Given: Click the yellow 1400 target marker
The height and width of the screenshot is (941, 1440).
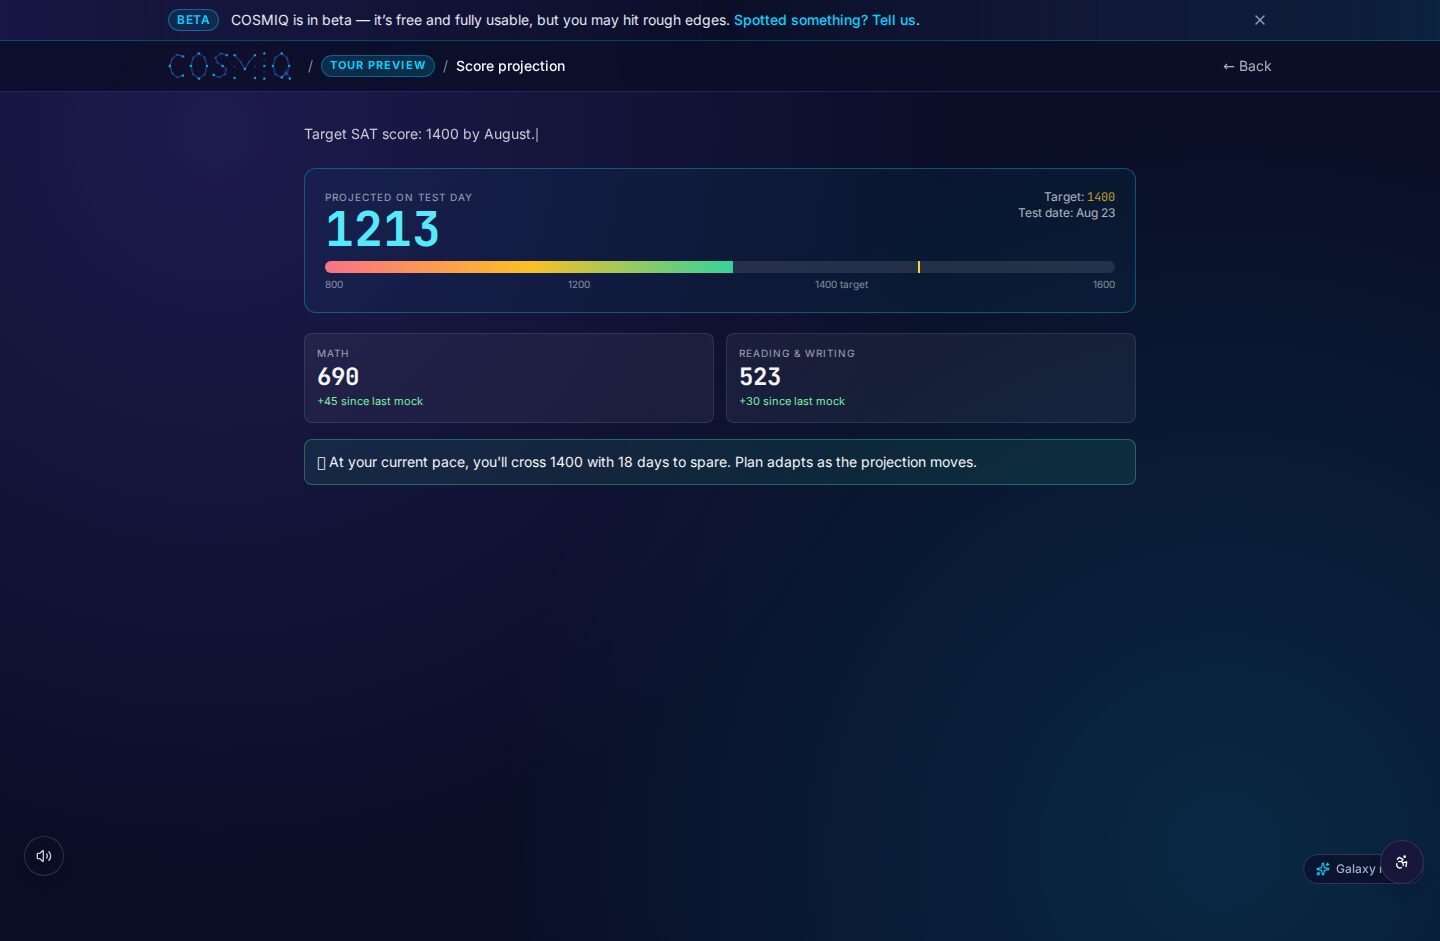Looking at the screenshot, I should click(918, 267).
